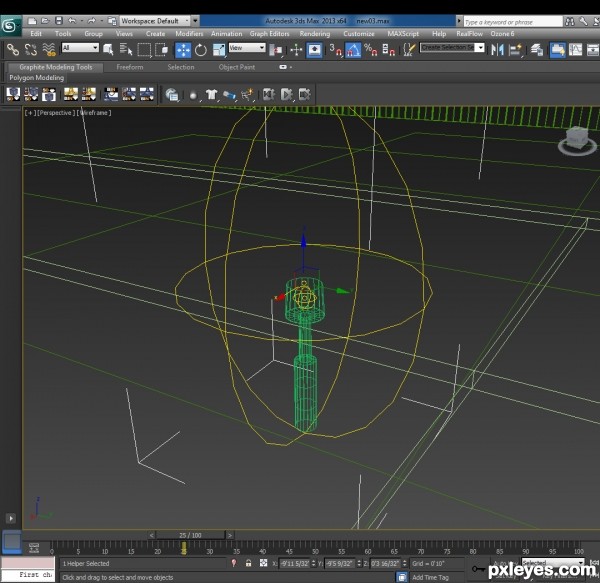Click the time slider next frame arrow
The height and width of the screenshot is (583, 600).
230,535
